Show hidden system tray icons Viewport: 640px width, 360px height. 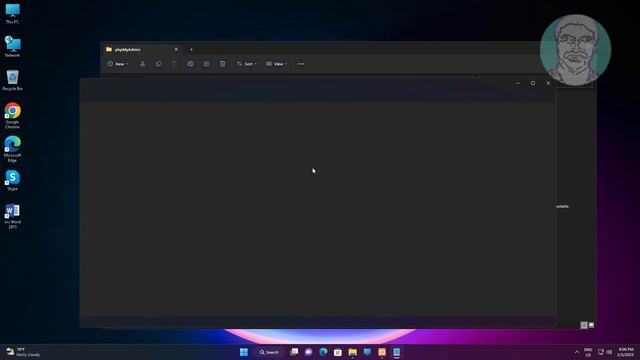tap(577, 352)
